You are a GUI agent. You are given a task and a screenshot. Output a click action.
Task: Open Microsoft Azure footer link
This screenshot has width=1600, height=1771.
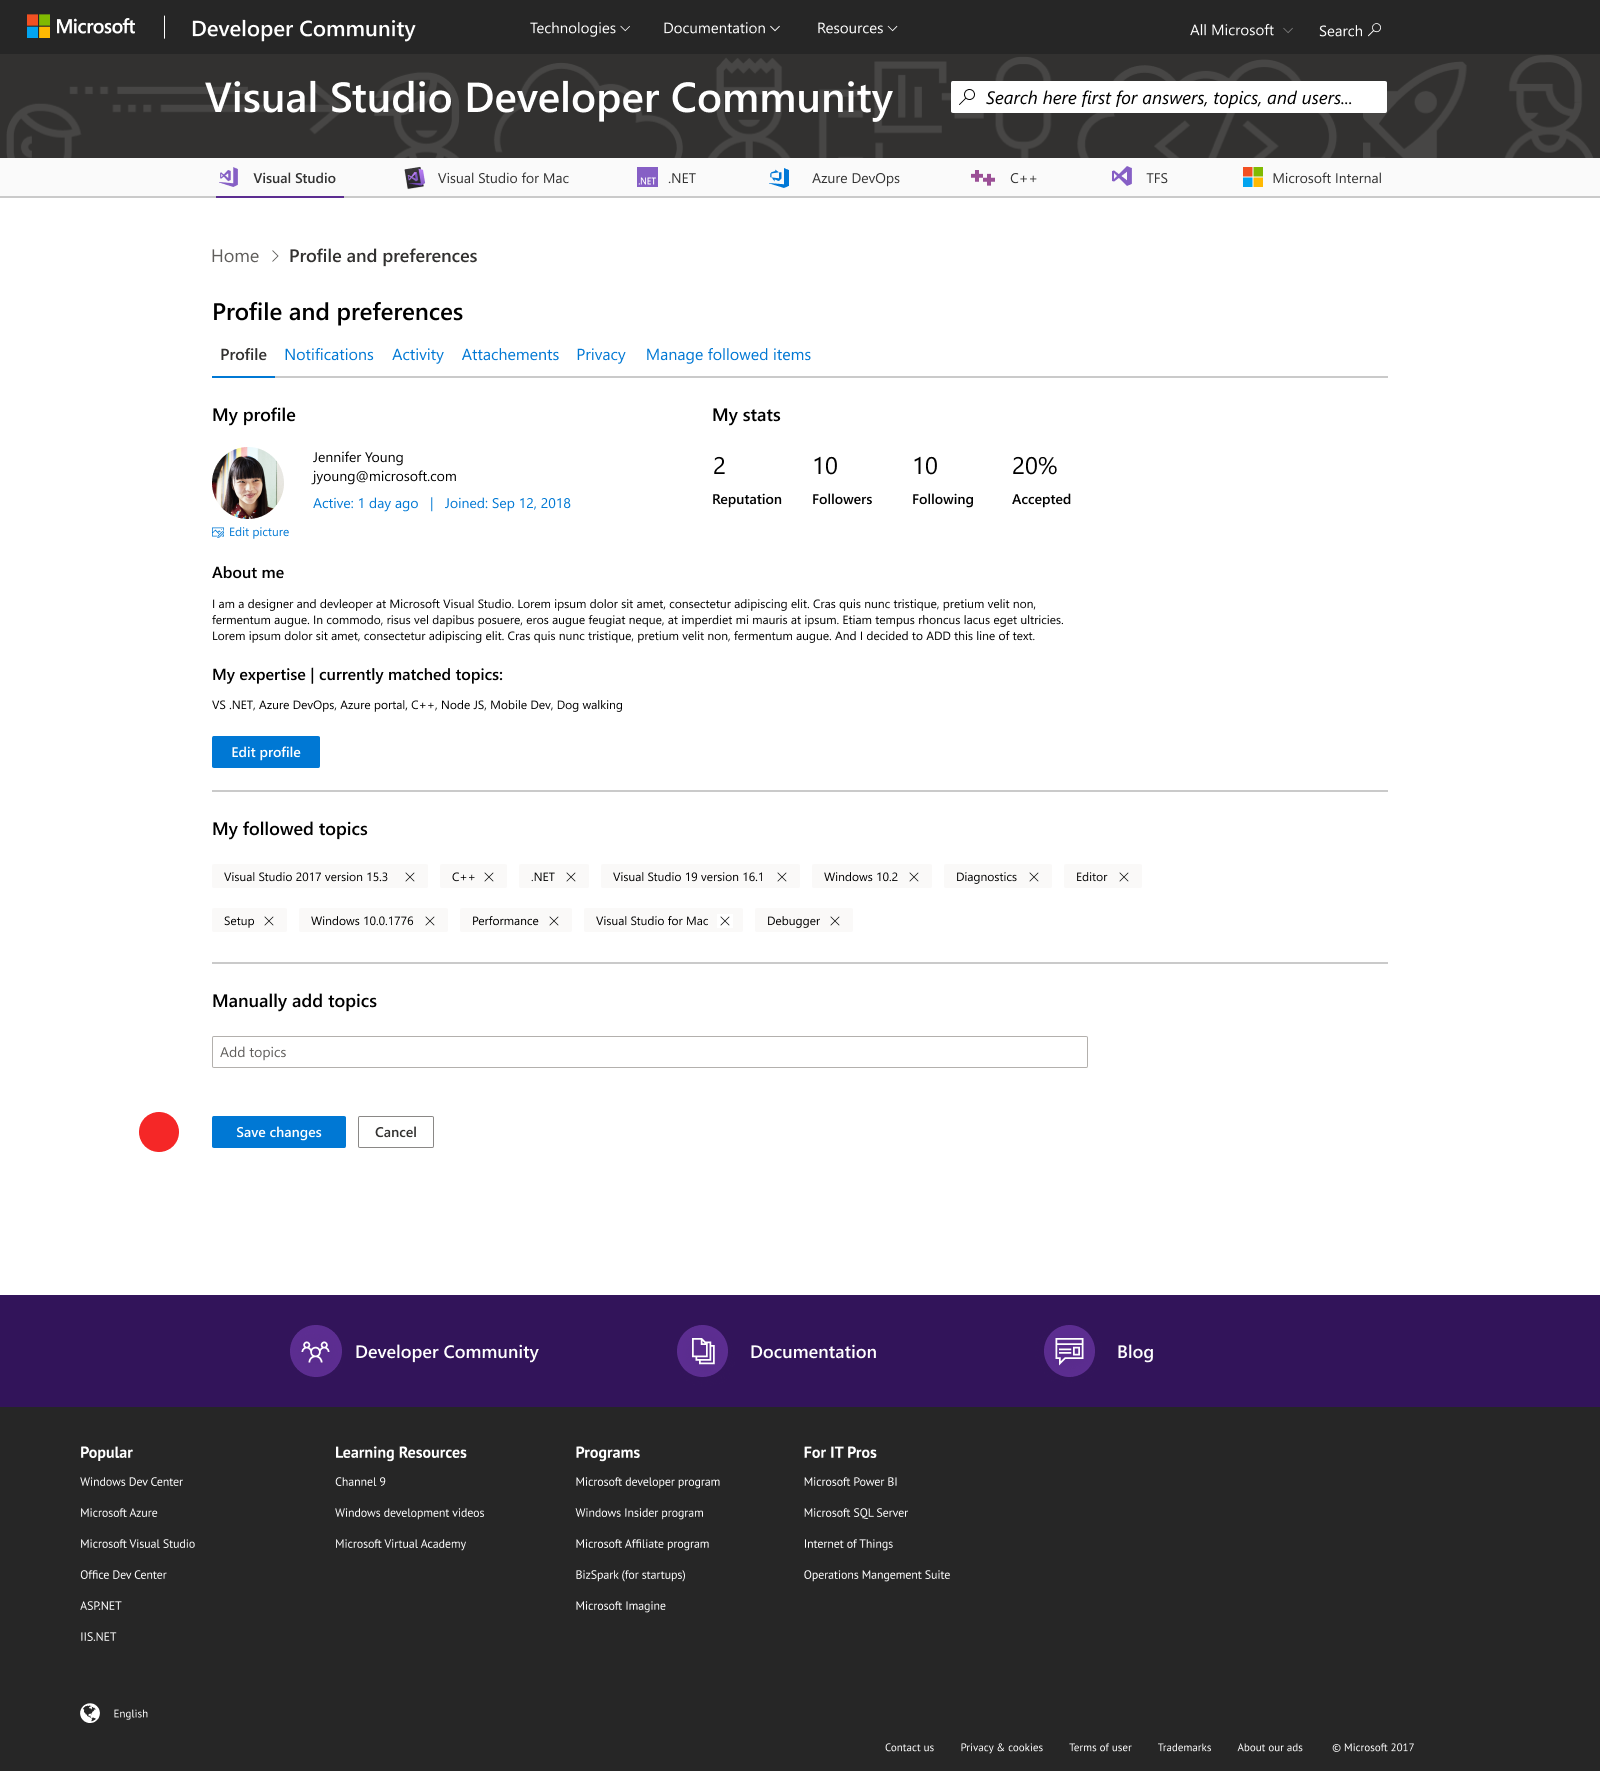coord(119,1513)
